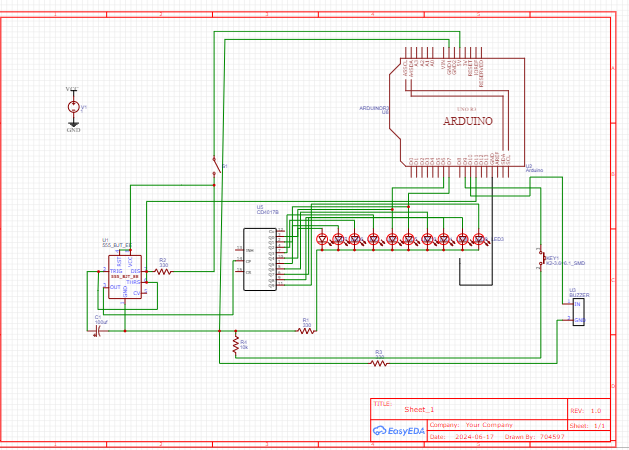This screenshot has width=629, height=450.
Task: Click the U2 Arduino label at board corner
Action: click(534, 168)
